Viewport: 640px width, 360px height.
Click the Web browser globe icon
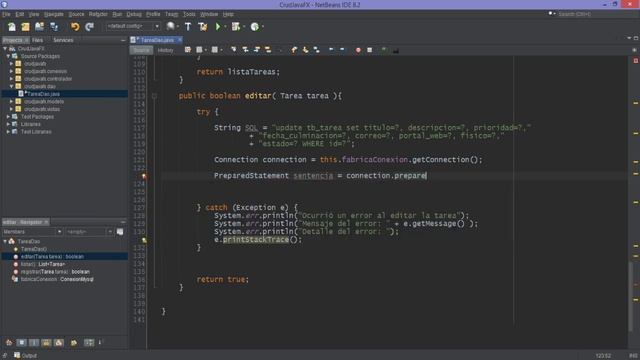pos(171,27)
